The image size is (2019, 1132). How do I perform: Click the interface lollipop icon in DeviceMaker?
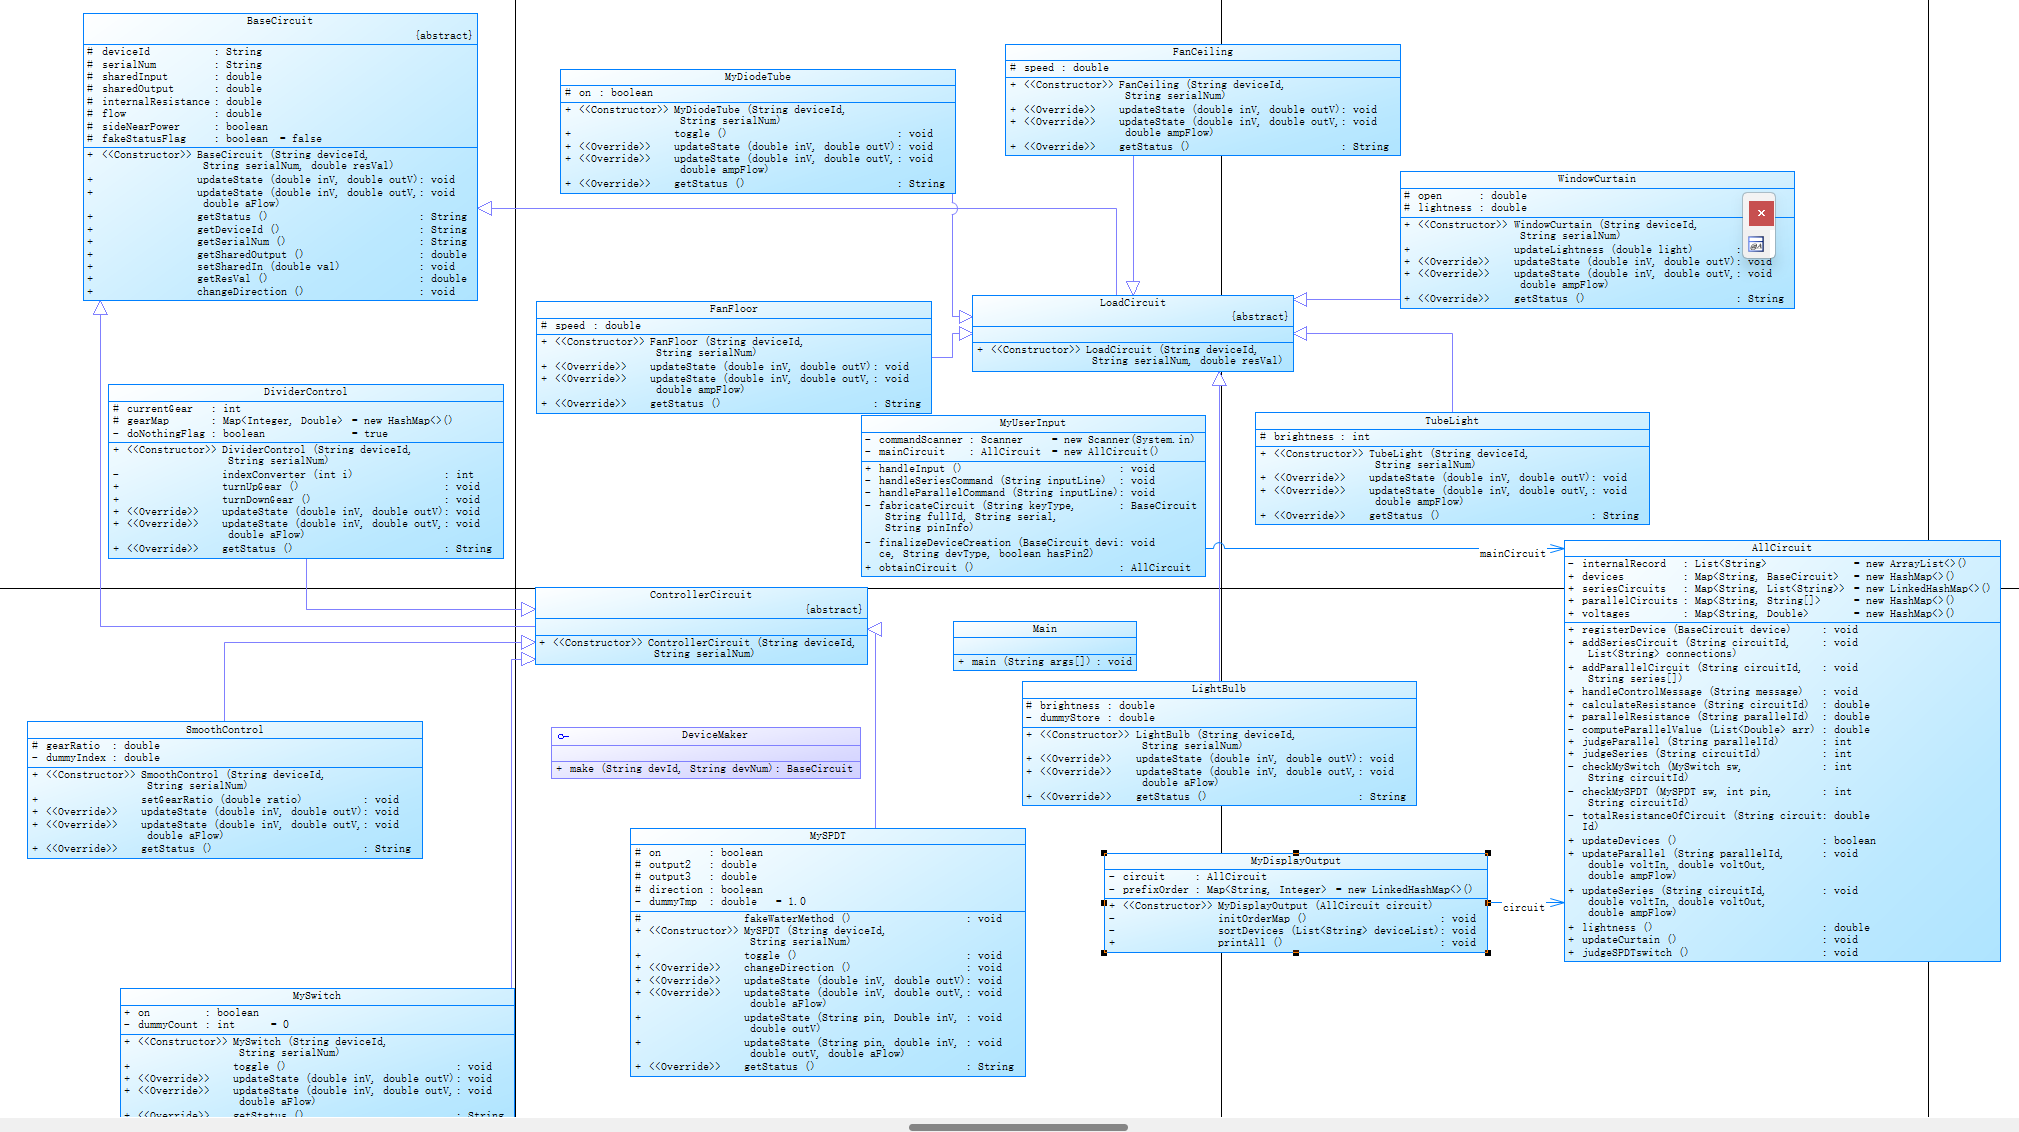point(563,736)
